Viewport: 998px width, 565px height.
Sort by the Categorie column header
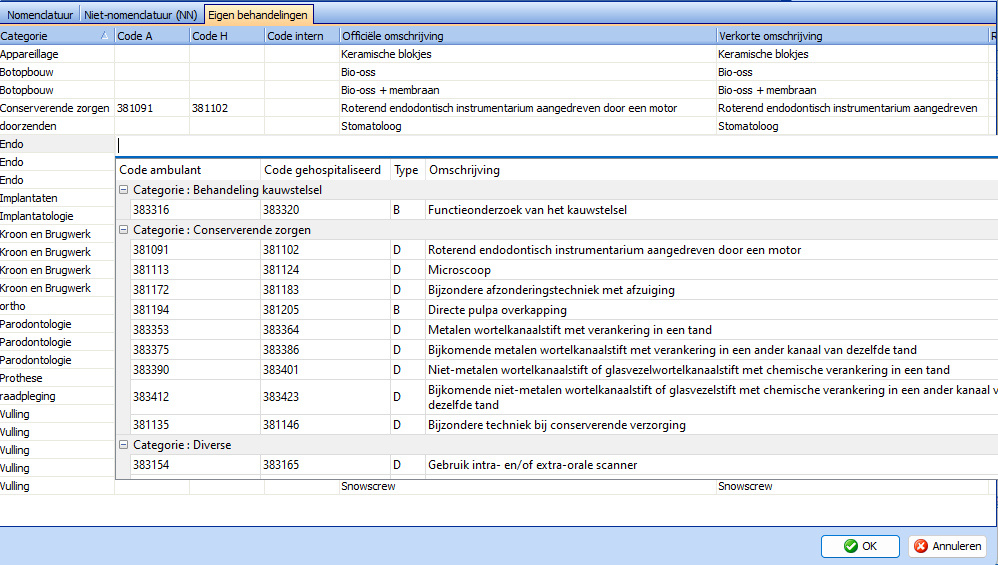pos(57,36)
